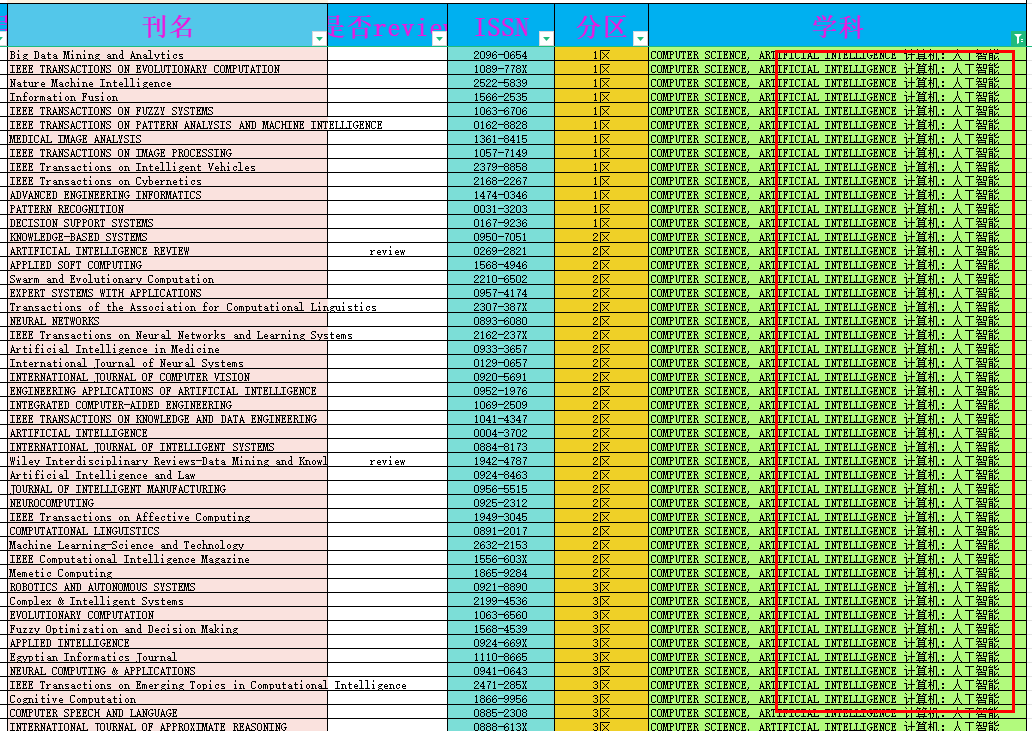Select ISSN cell '2096-0654'

click(501, 55)
